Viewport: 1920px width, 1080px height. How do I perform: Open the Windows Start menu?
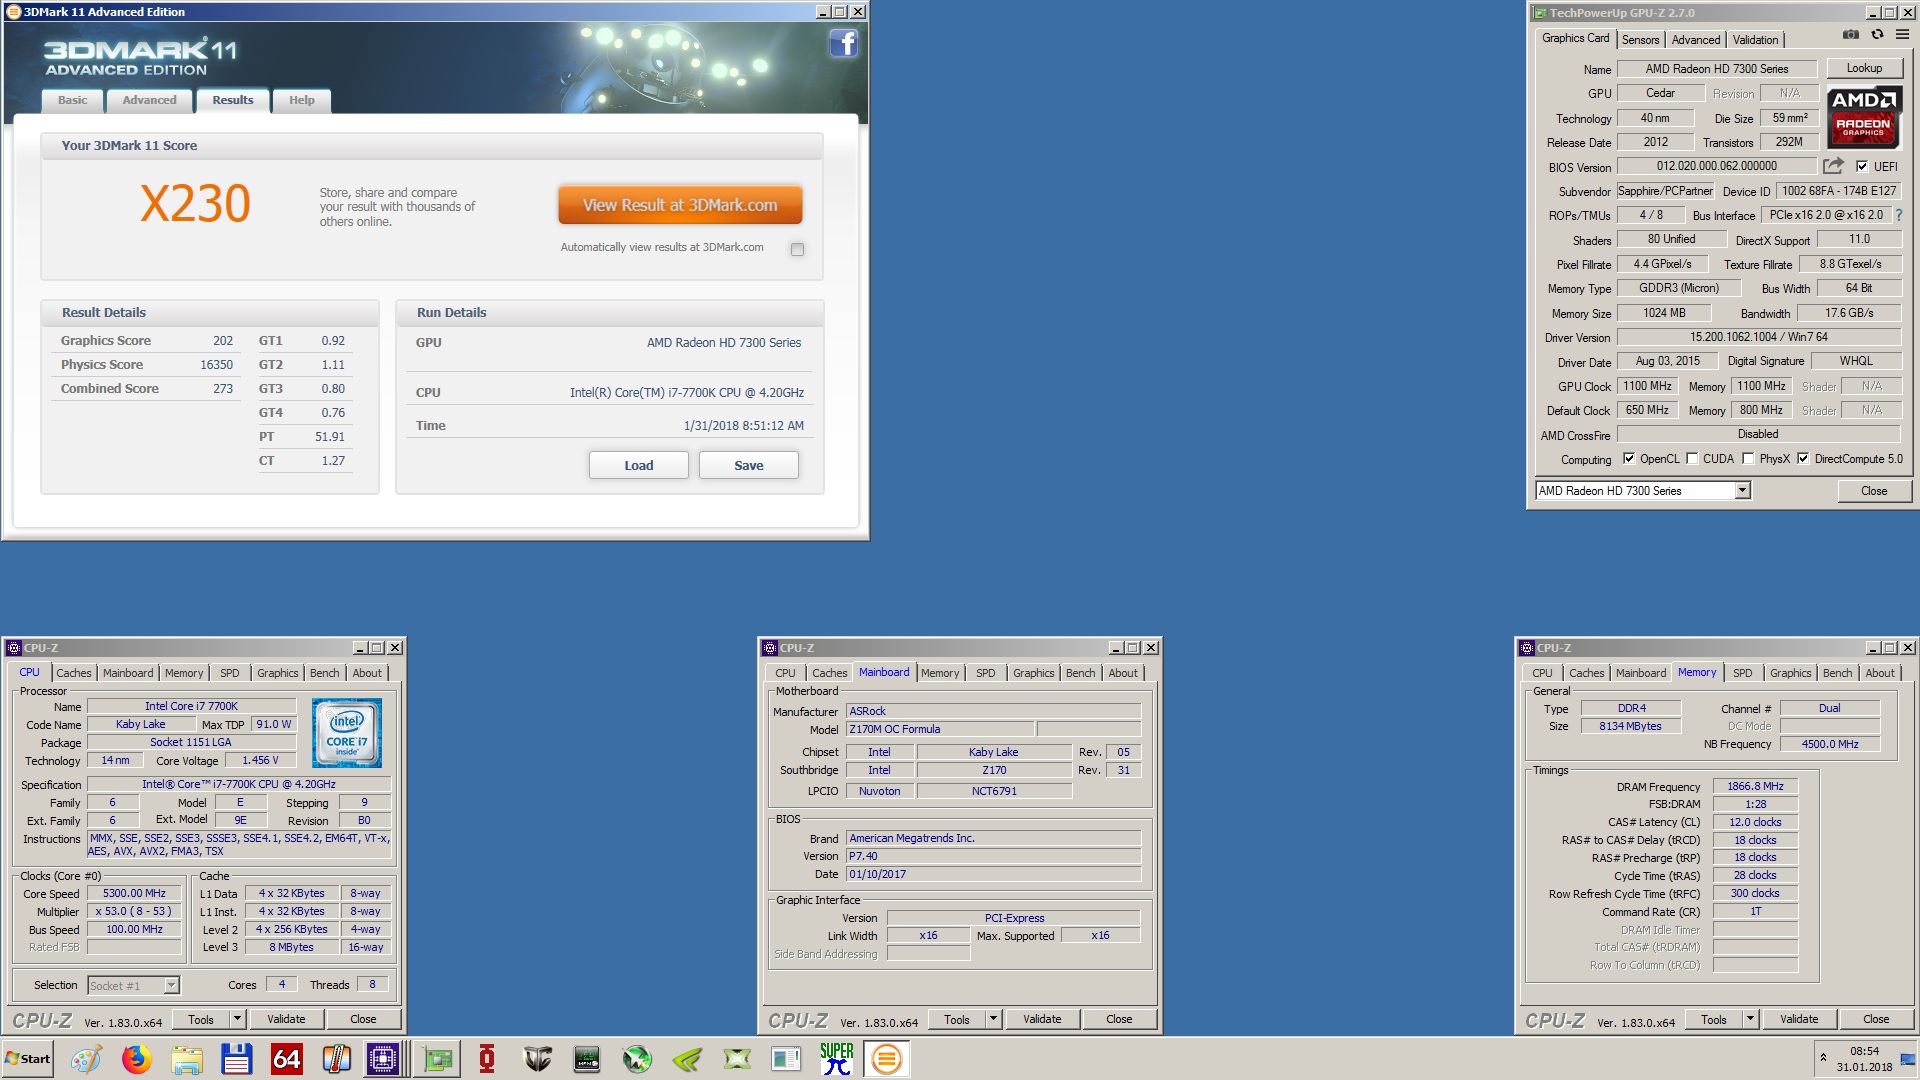27,1059
